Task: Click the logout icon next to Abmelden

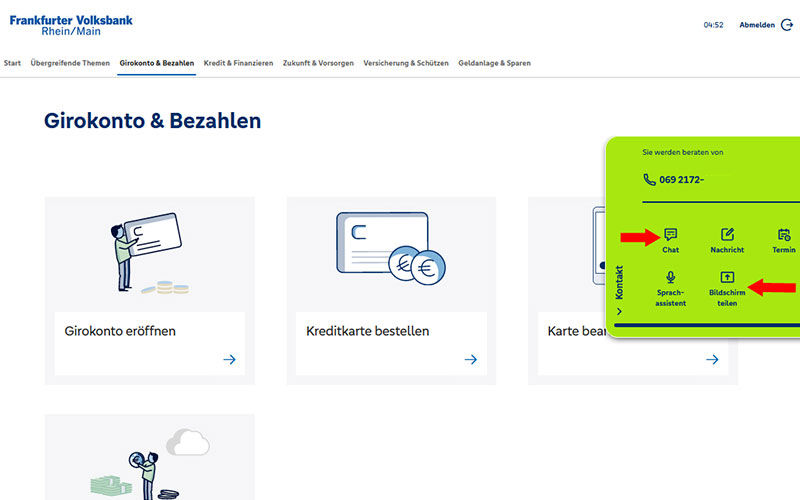Action: click(787, 25)
